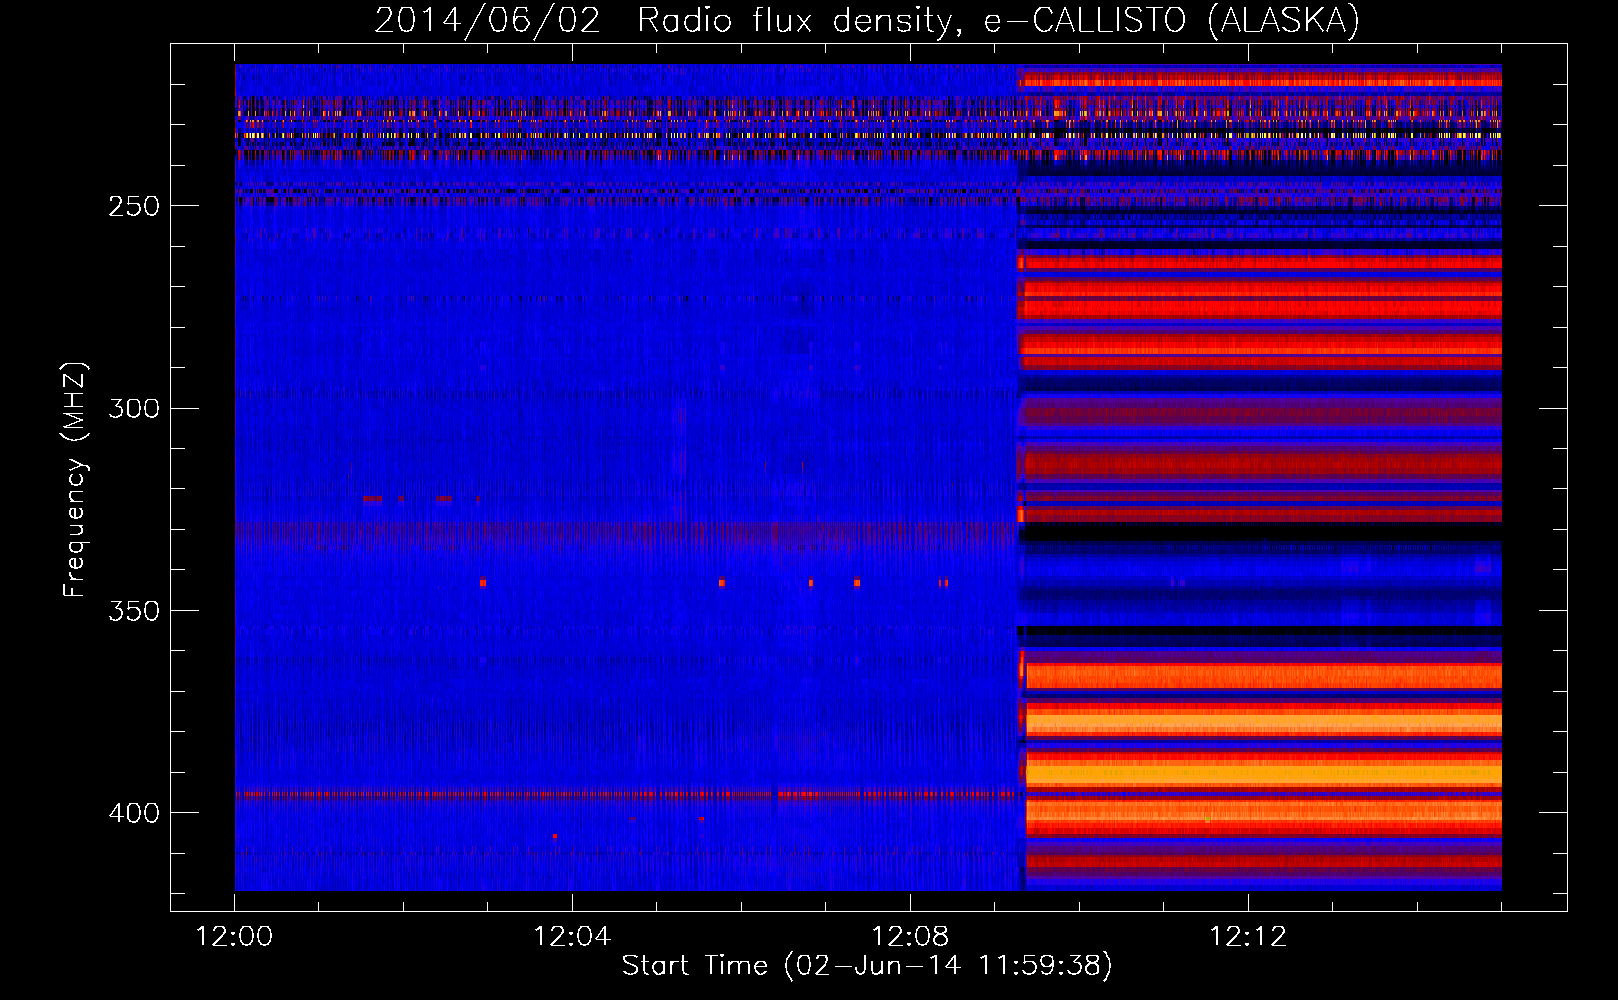Screen dimensions: 1618x1000
Task: Click the 250 frequency tick label
Action: click(133, 206)
